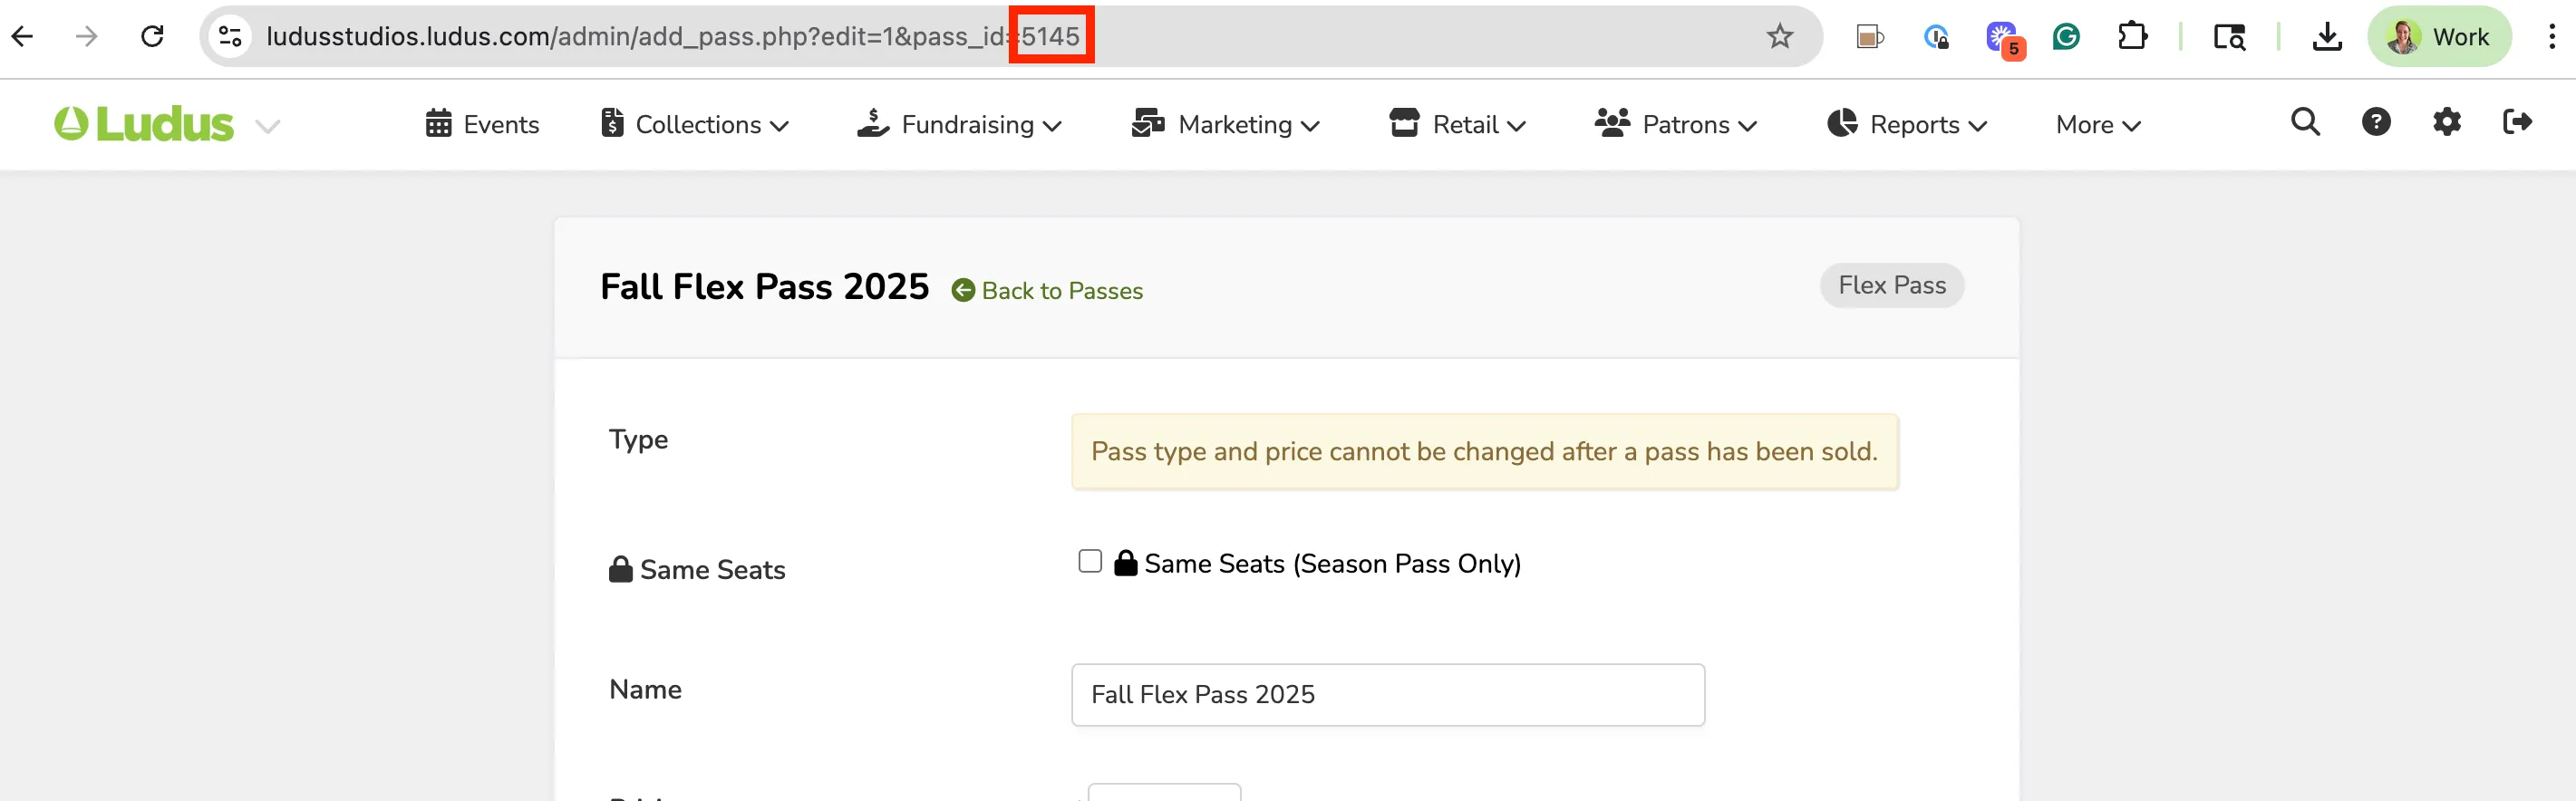
Task: Open the Work profile button
Action: coord(2439,37)
